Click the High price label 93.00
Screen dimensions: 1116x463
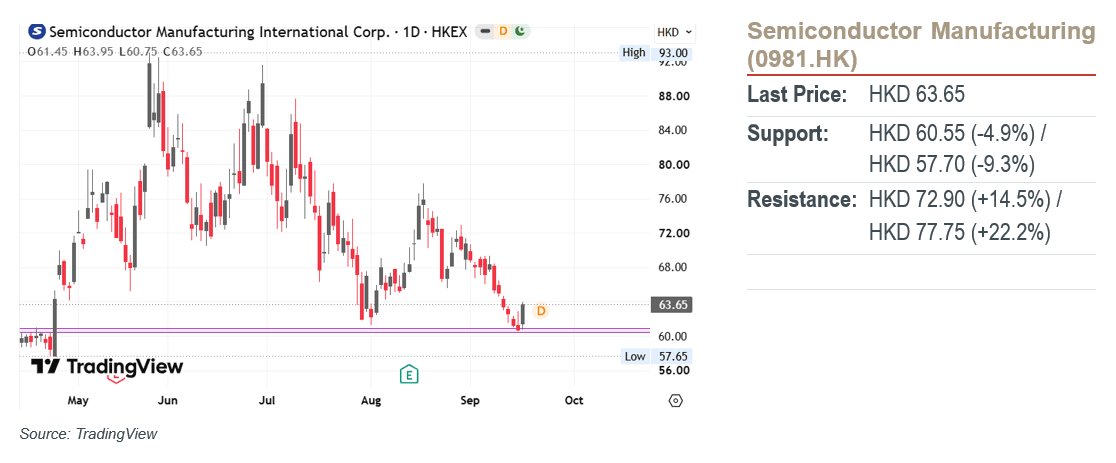tap(656, 53)
